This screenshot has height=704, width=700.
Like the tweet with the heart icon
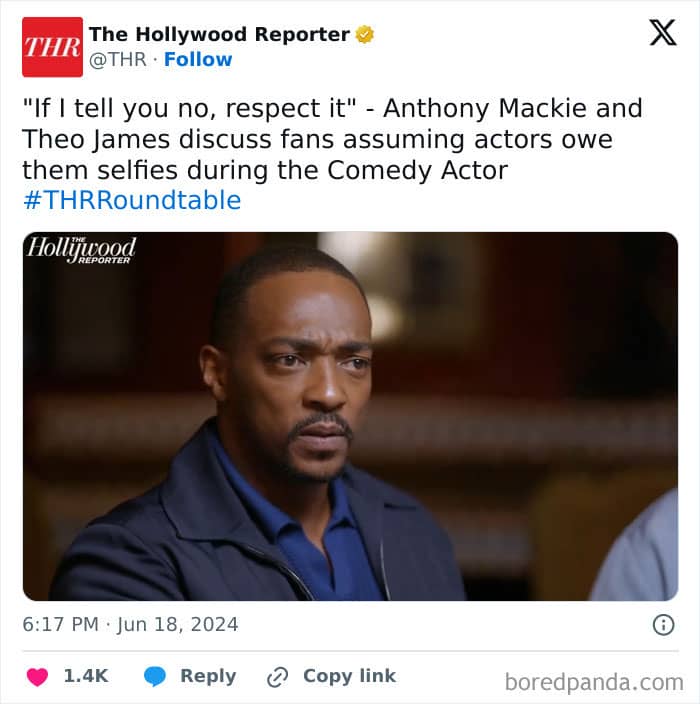tap(37, 677)
